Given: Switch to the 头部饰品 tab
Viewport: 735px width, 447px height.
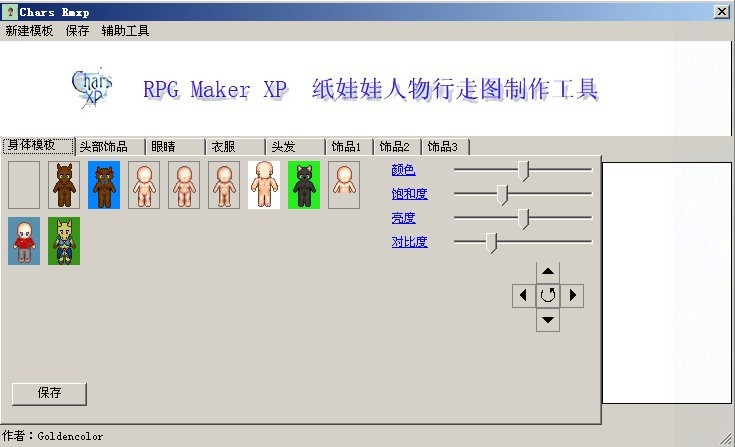Looking at the screenshot, I should tap(111, 147).
